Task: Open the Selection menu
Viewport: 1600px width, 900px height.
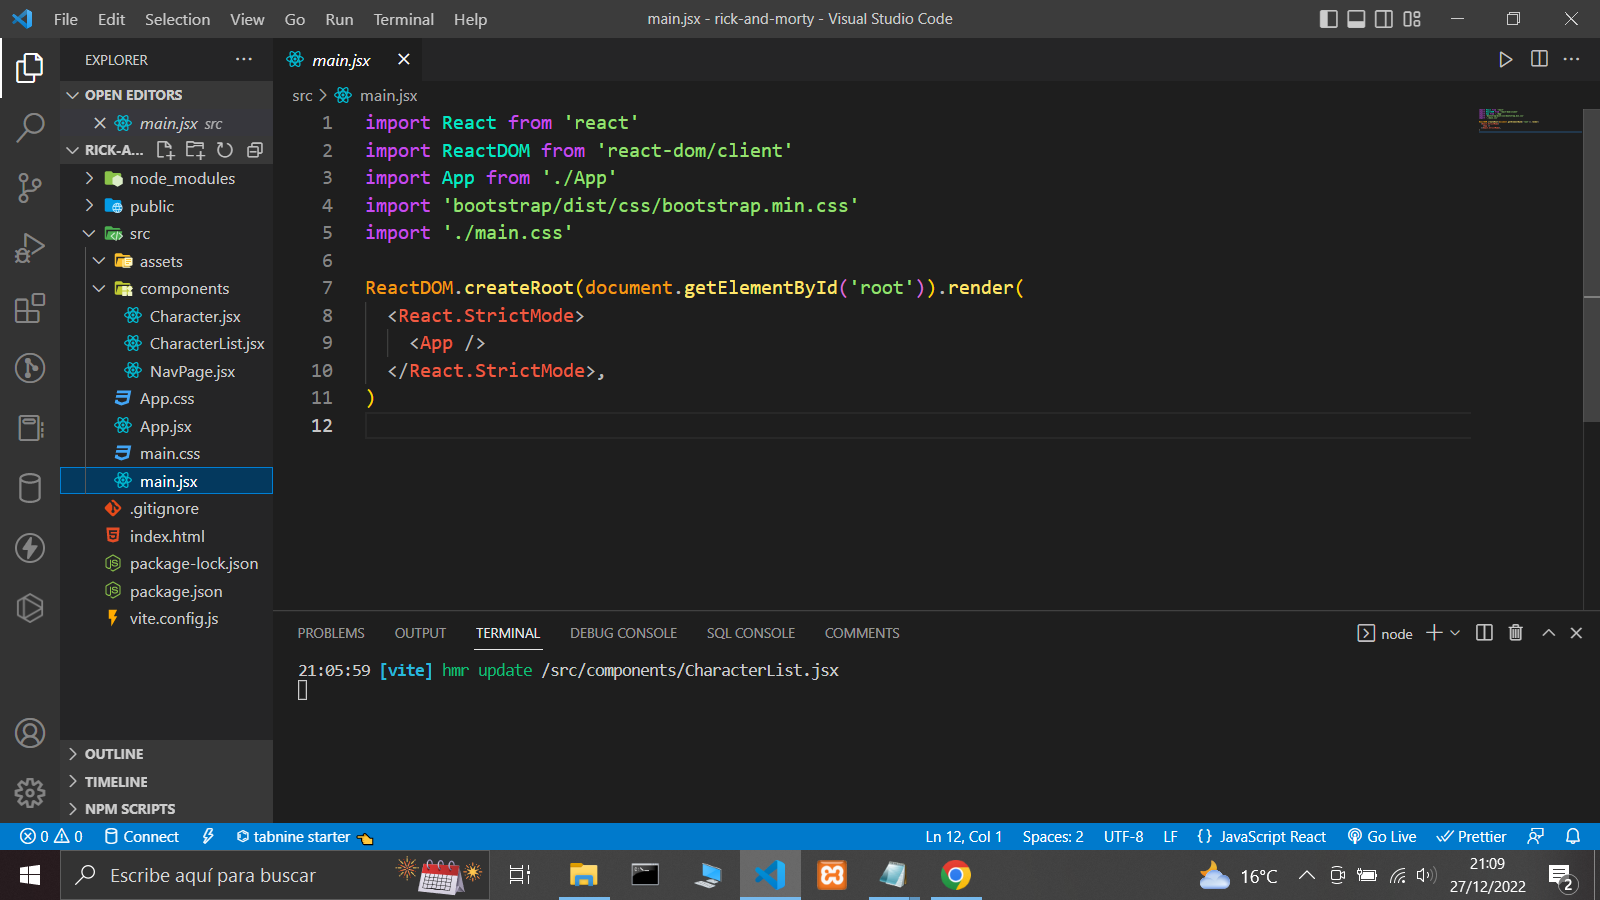Action: (177, 19)
